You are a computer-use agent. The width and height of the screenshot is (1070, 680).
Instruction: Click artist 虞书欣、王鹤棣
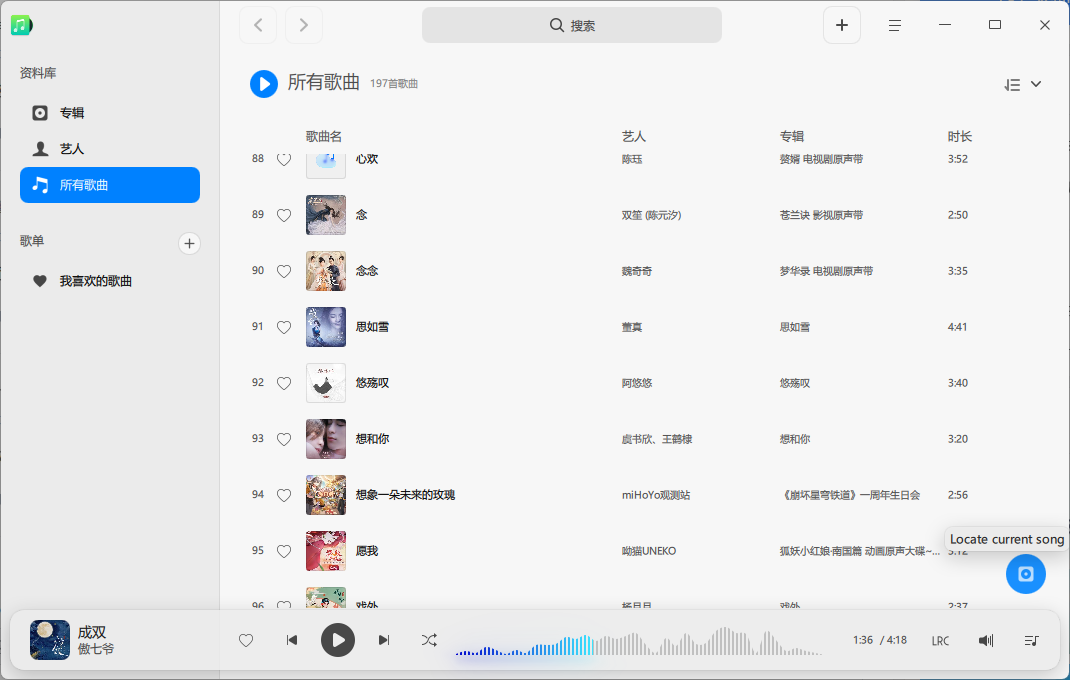(x=656, y=439)
